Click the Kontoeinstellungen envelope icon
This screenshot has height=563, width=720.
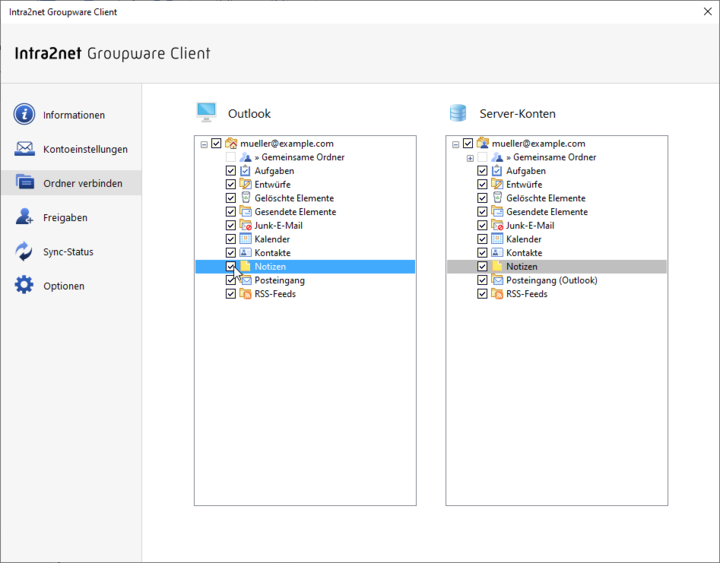(x=24, y=149)
